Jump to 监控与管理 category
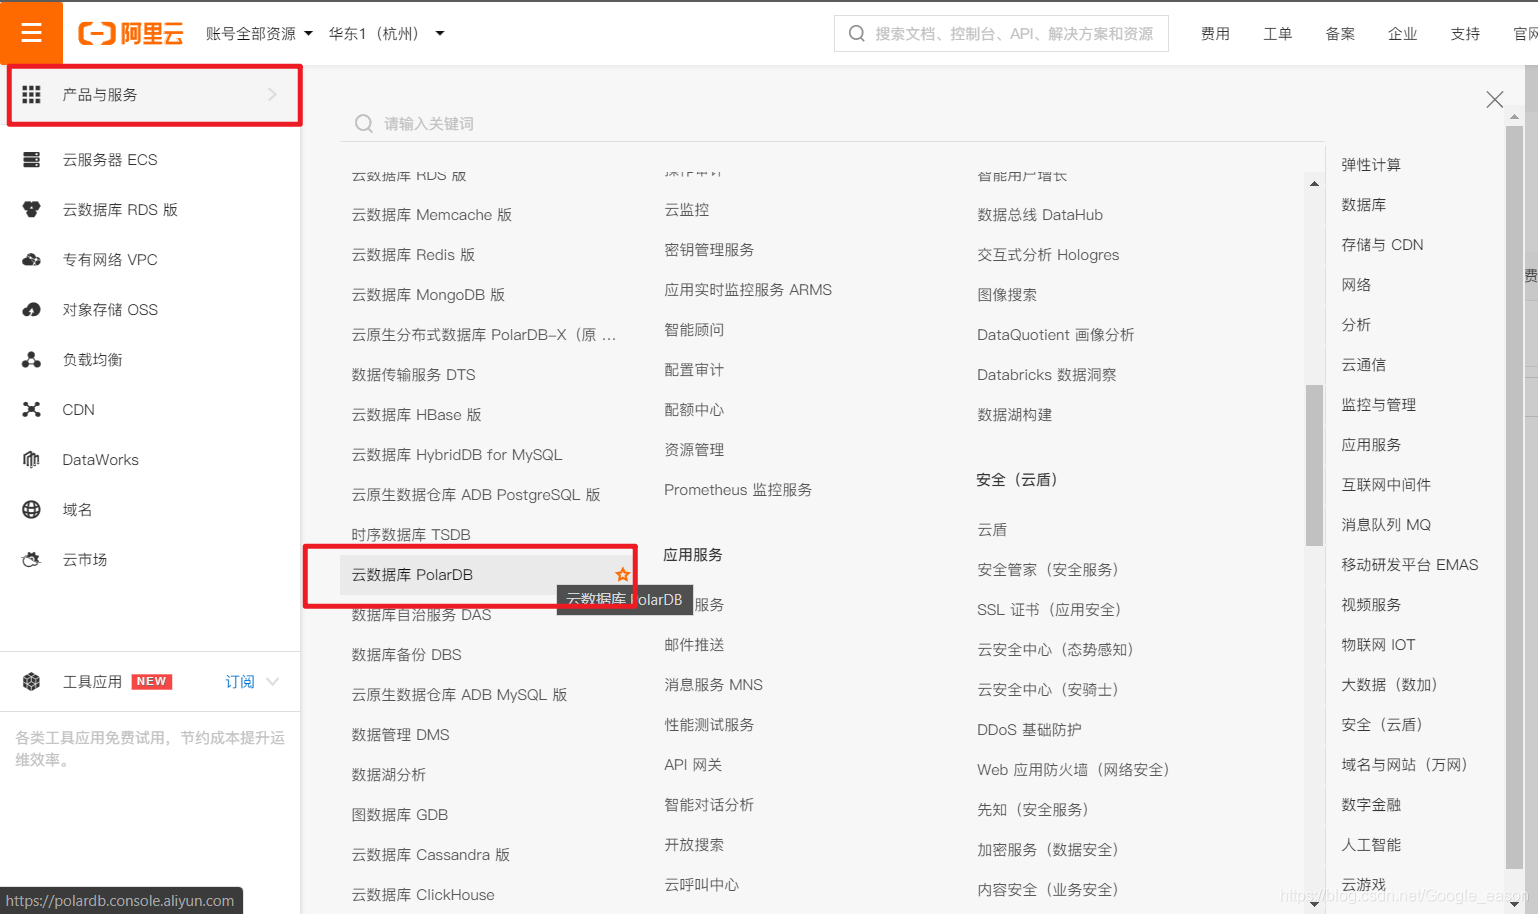Viewport: 1538px width, 914px height. [x=1378, y=405]
